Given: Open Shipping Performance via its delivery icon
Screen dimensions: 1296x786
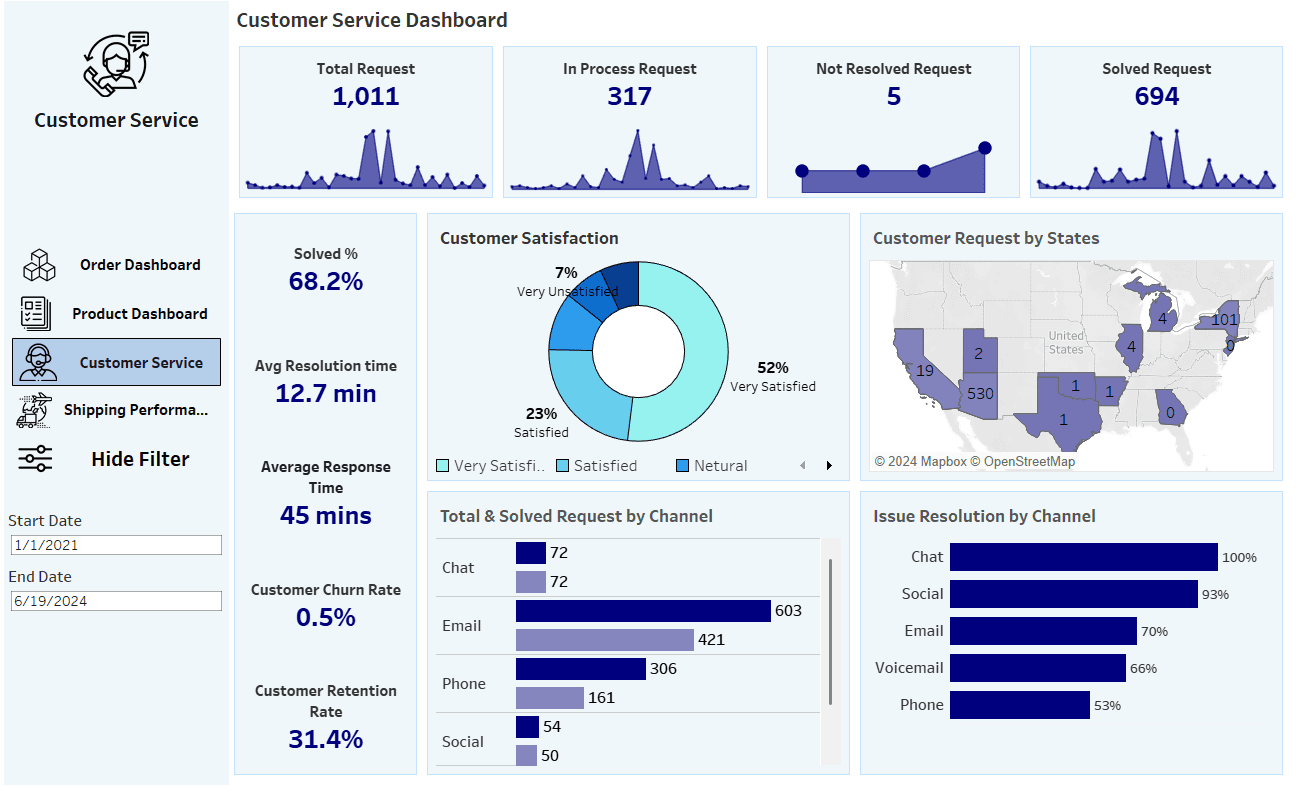Looking at the screenshot, I should [x=35, y=410].
